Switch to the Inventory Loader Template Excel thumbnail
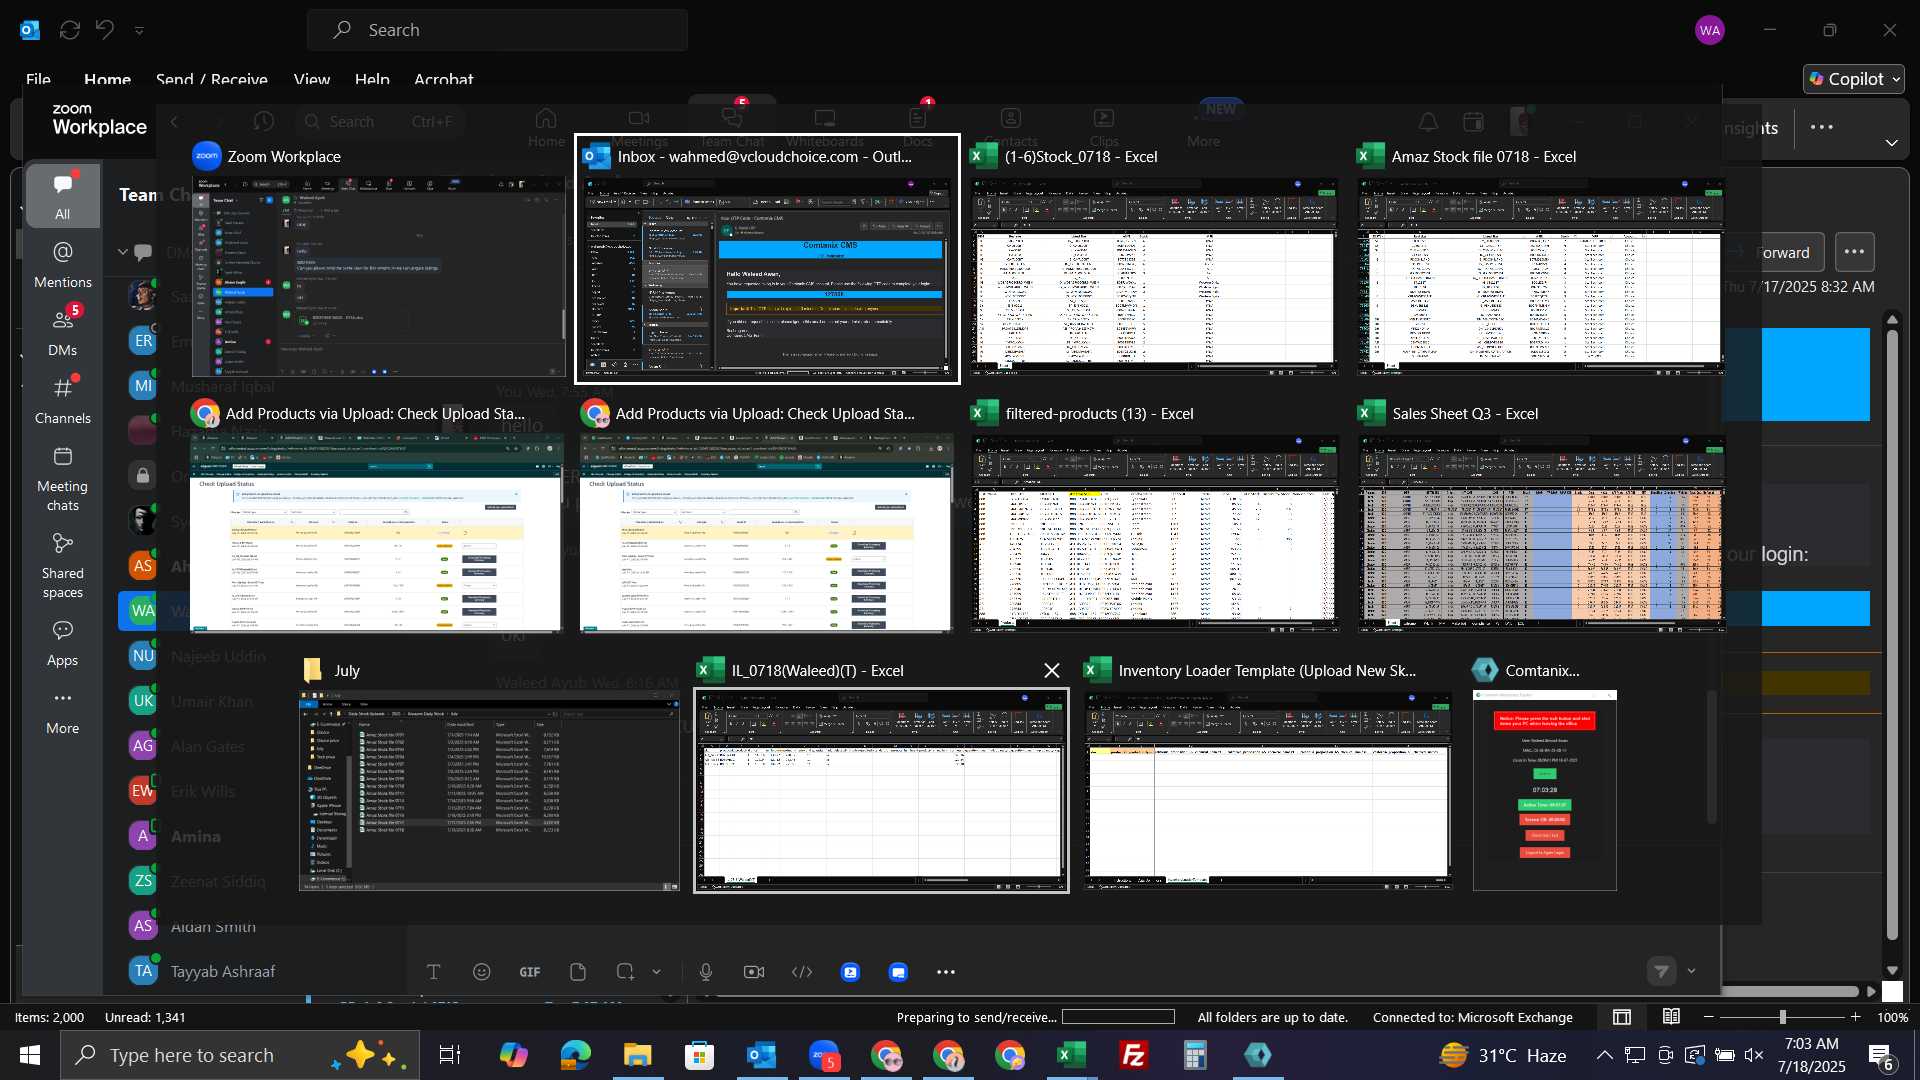The height and width of the screenshot is (1080, 1920). (x=1269, y=791)
